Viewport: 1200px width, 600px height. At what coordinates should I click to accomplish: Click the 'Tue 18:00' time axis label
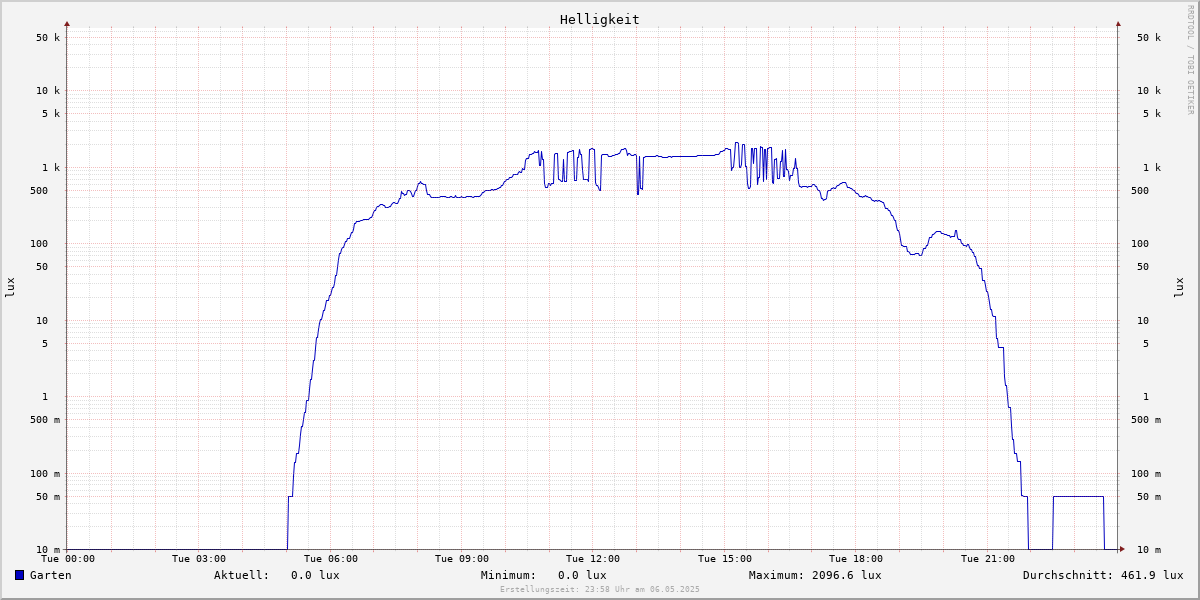coord(856,559)
